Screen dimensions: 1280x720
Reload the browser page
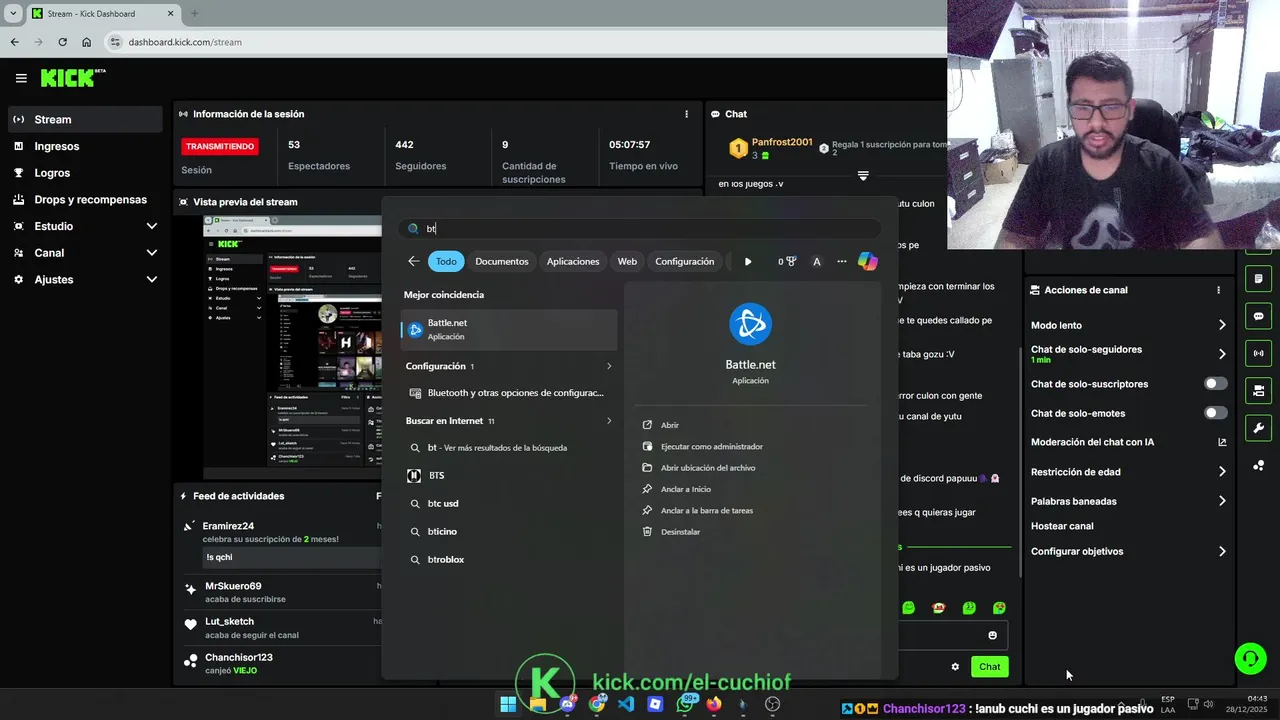[62, 42]
